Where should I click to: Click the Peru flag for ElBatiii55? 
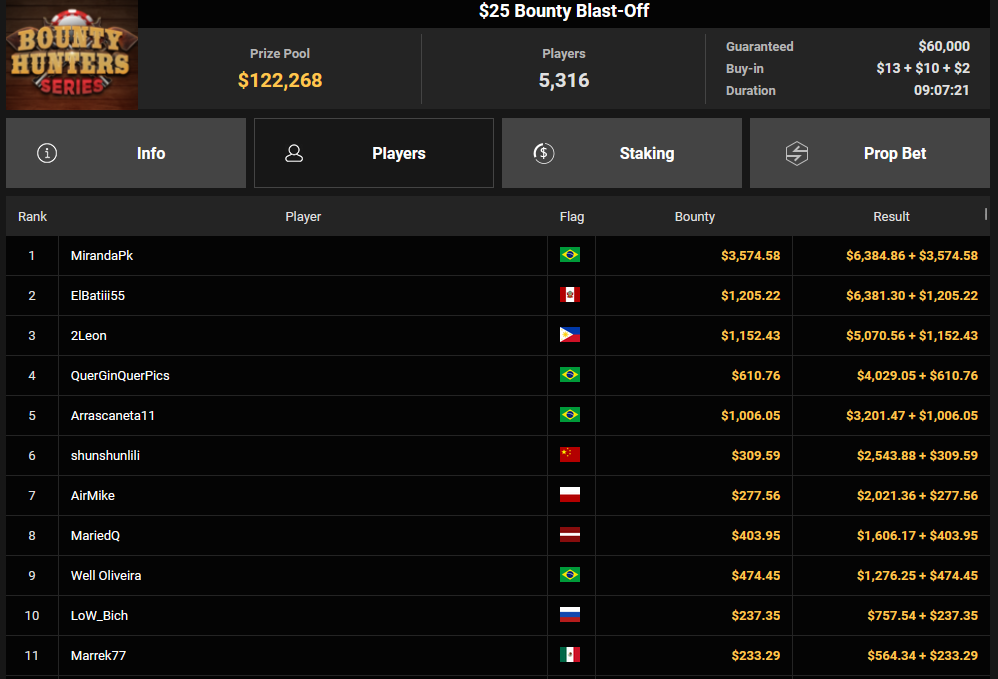pos(570,295)
